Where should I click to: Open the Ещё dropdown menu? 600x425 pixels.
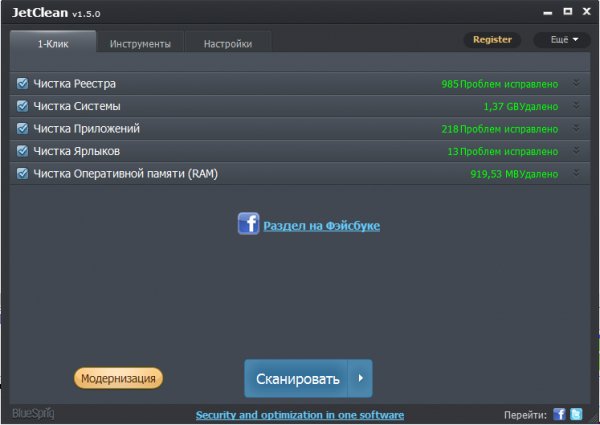[x=562, y=40]
